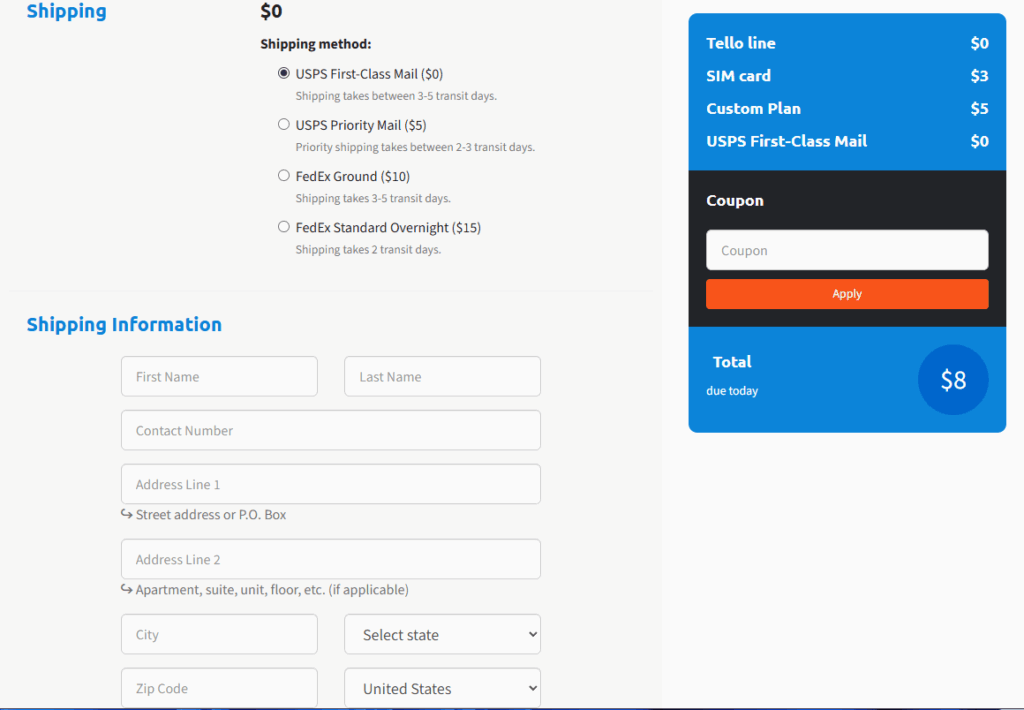Click into the First Name field
The height and width of the screenshot is (710, 1024).
pyautogui.click(x=219, y=377)
